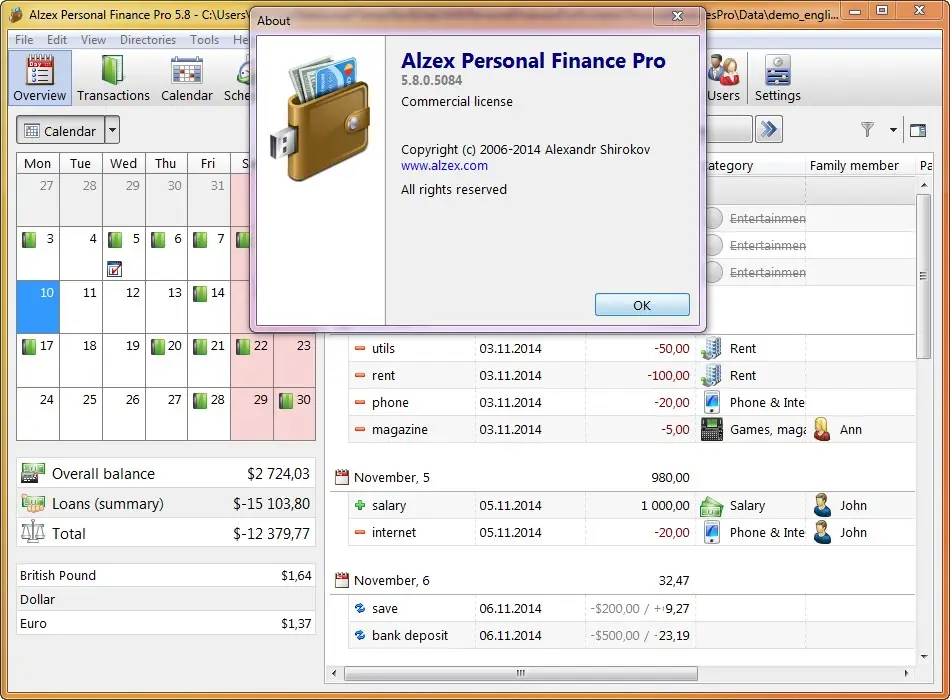950x700 pixels.
Task: Close the About dialog
Action: [x=677, y=16]
